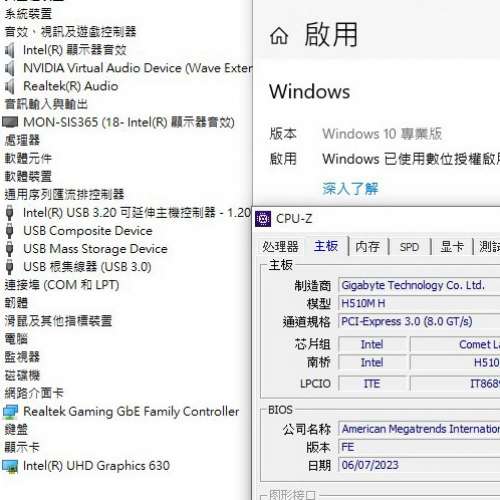The height and width of the screenshot is (500, 500).
Task: Open the SPD tab in CPU-Z
Action: pos(409,247)
